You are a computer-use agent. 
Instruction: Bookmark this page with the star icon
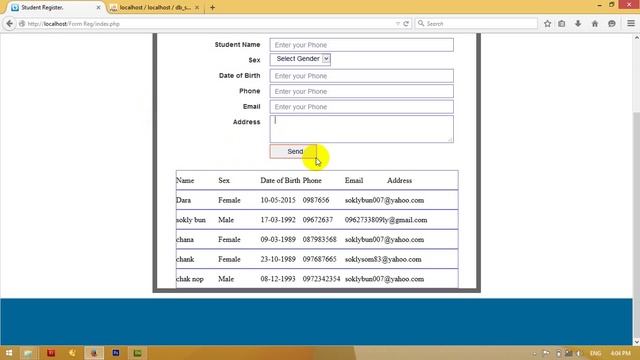547,24
